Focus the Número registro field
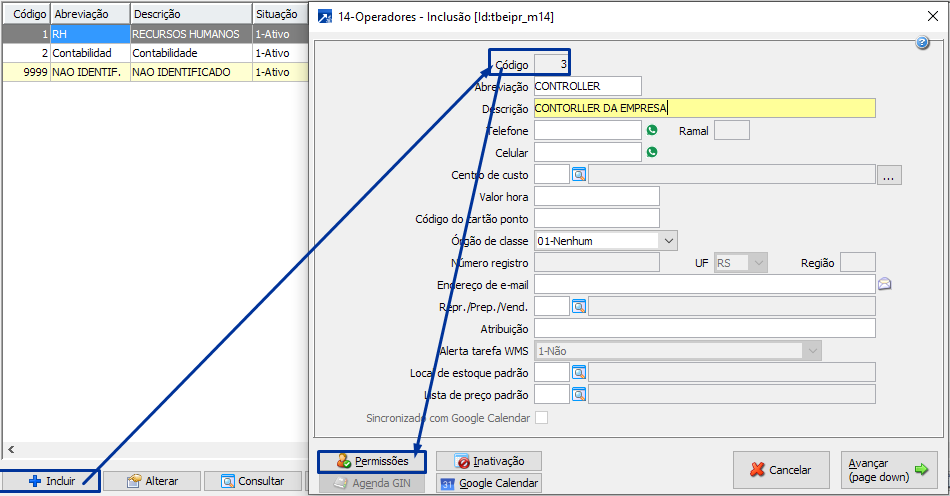The image size is (950, 496). (x=597, y=263)
